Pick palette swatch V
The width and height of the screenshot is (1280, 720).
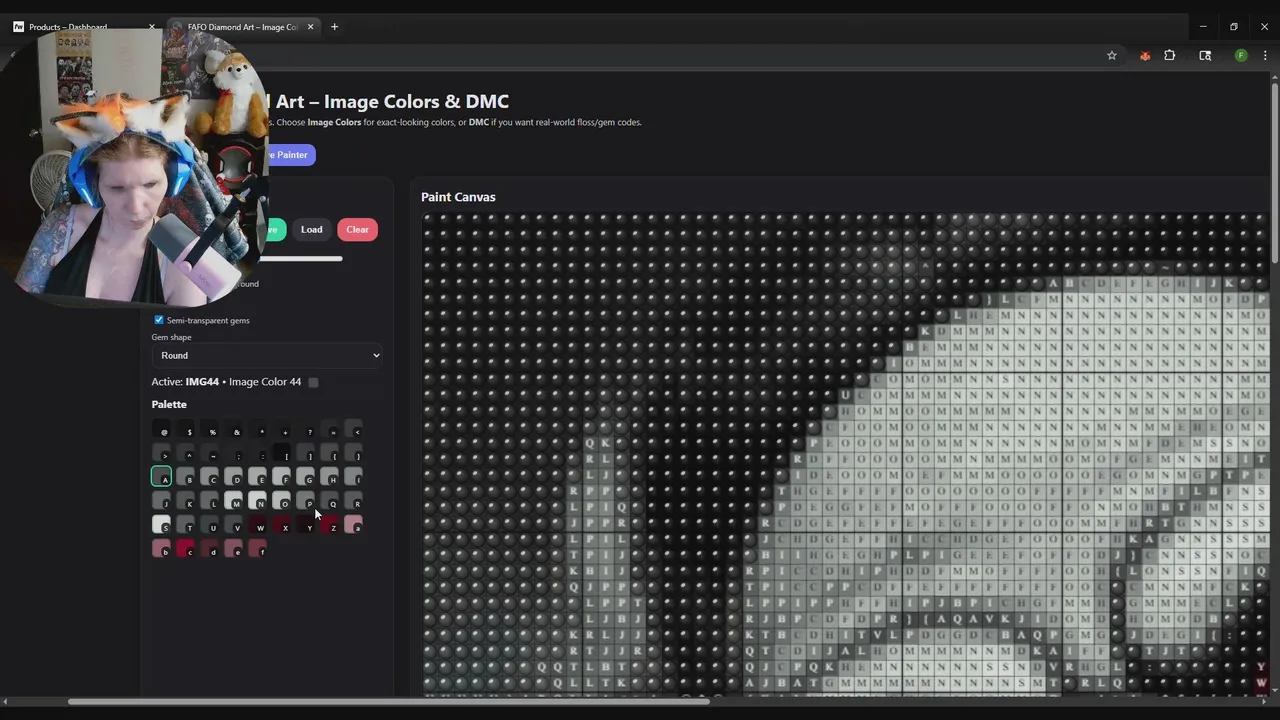click(x=233, y=524)
